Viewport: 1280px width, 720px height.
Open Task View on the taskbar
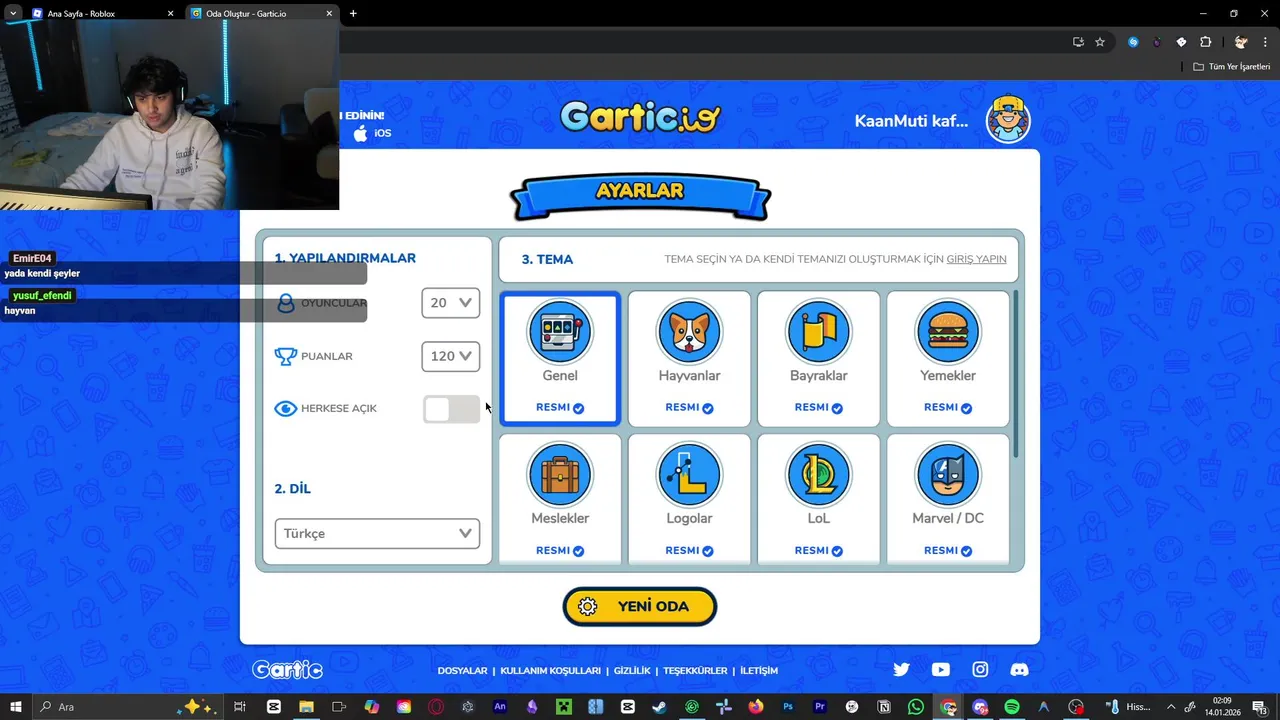tap(240, 707)
